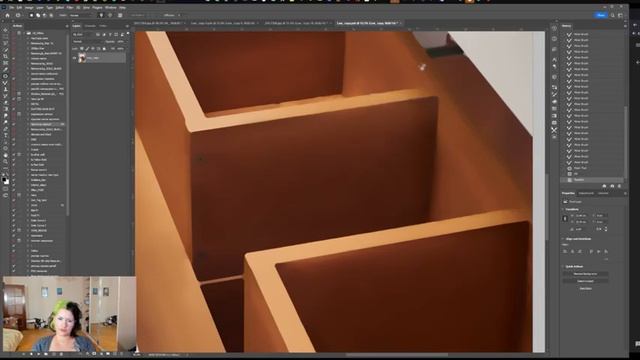Screen dimensions: 640x360
Task: Click the link width and height icon
Action: coord(565,218)
